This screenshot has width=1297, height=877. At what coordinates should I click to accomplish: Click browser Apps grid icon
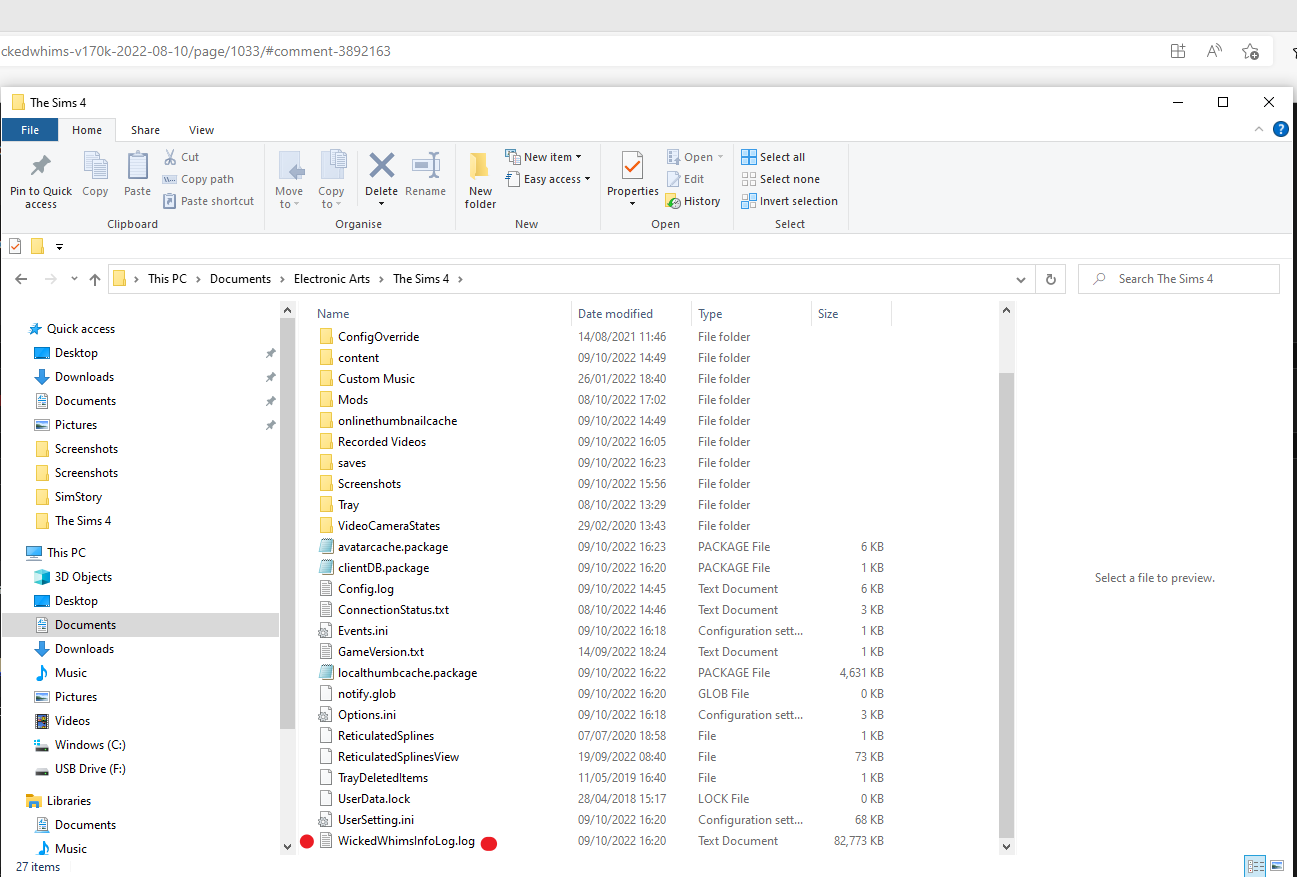point(1178,51)
